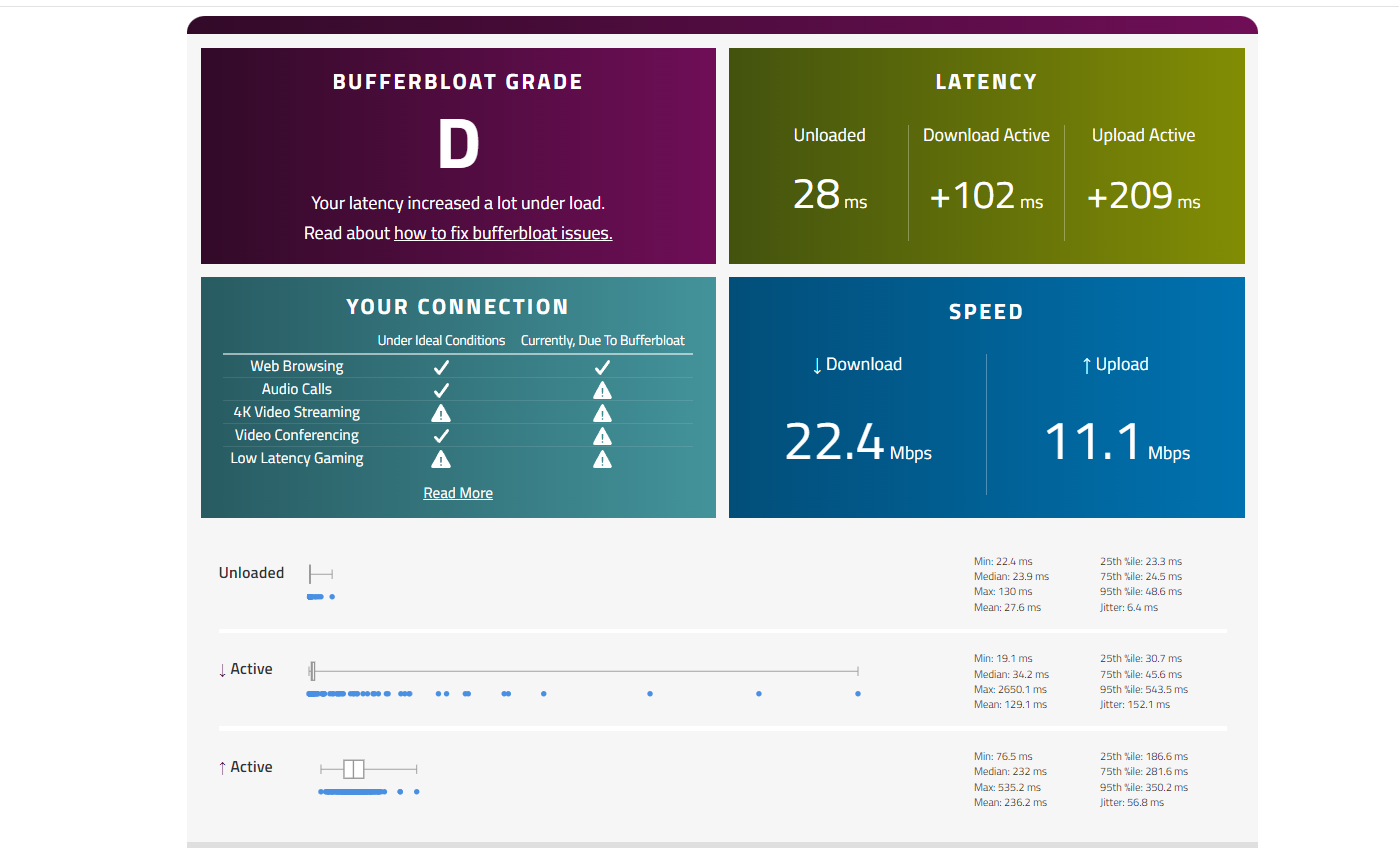
Task: Select the Download Active latency value
Action: (986, 195)
